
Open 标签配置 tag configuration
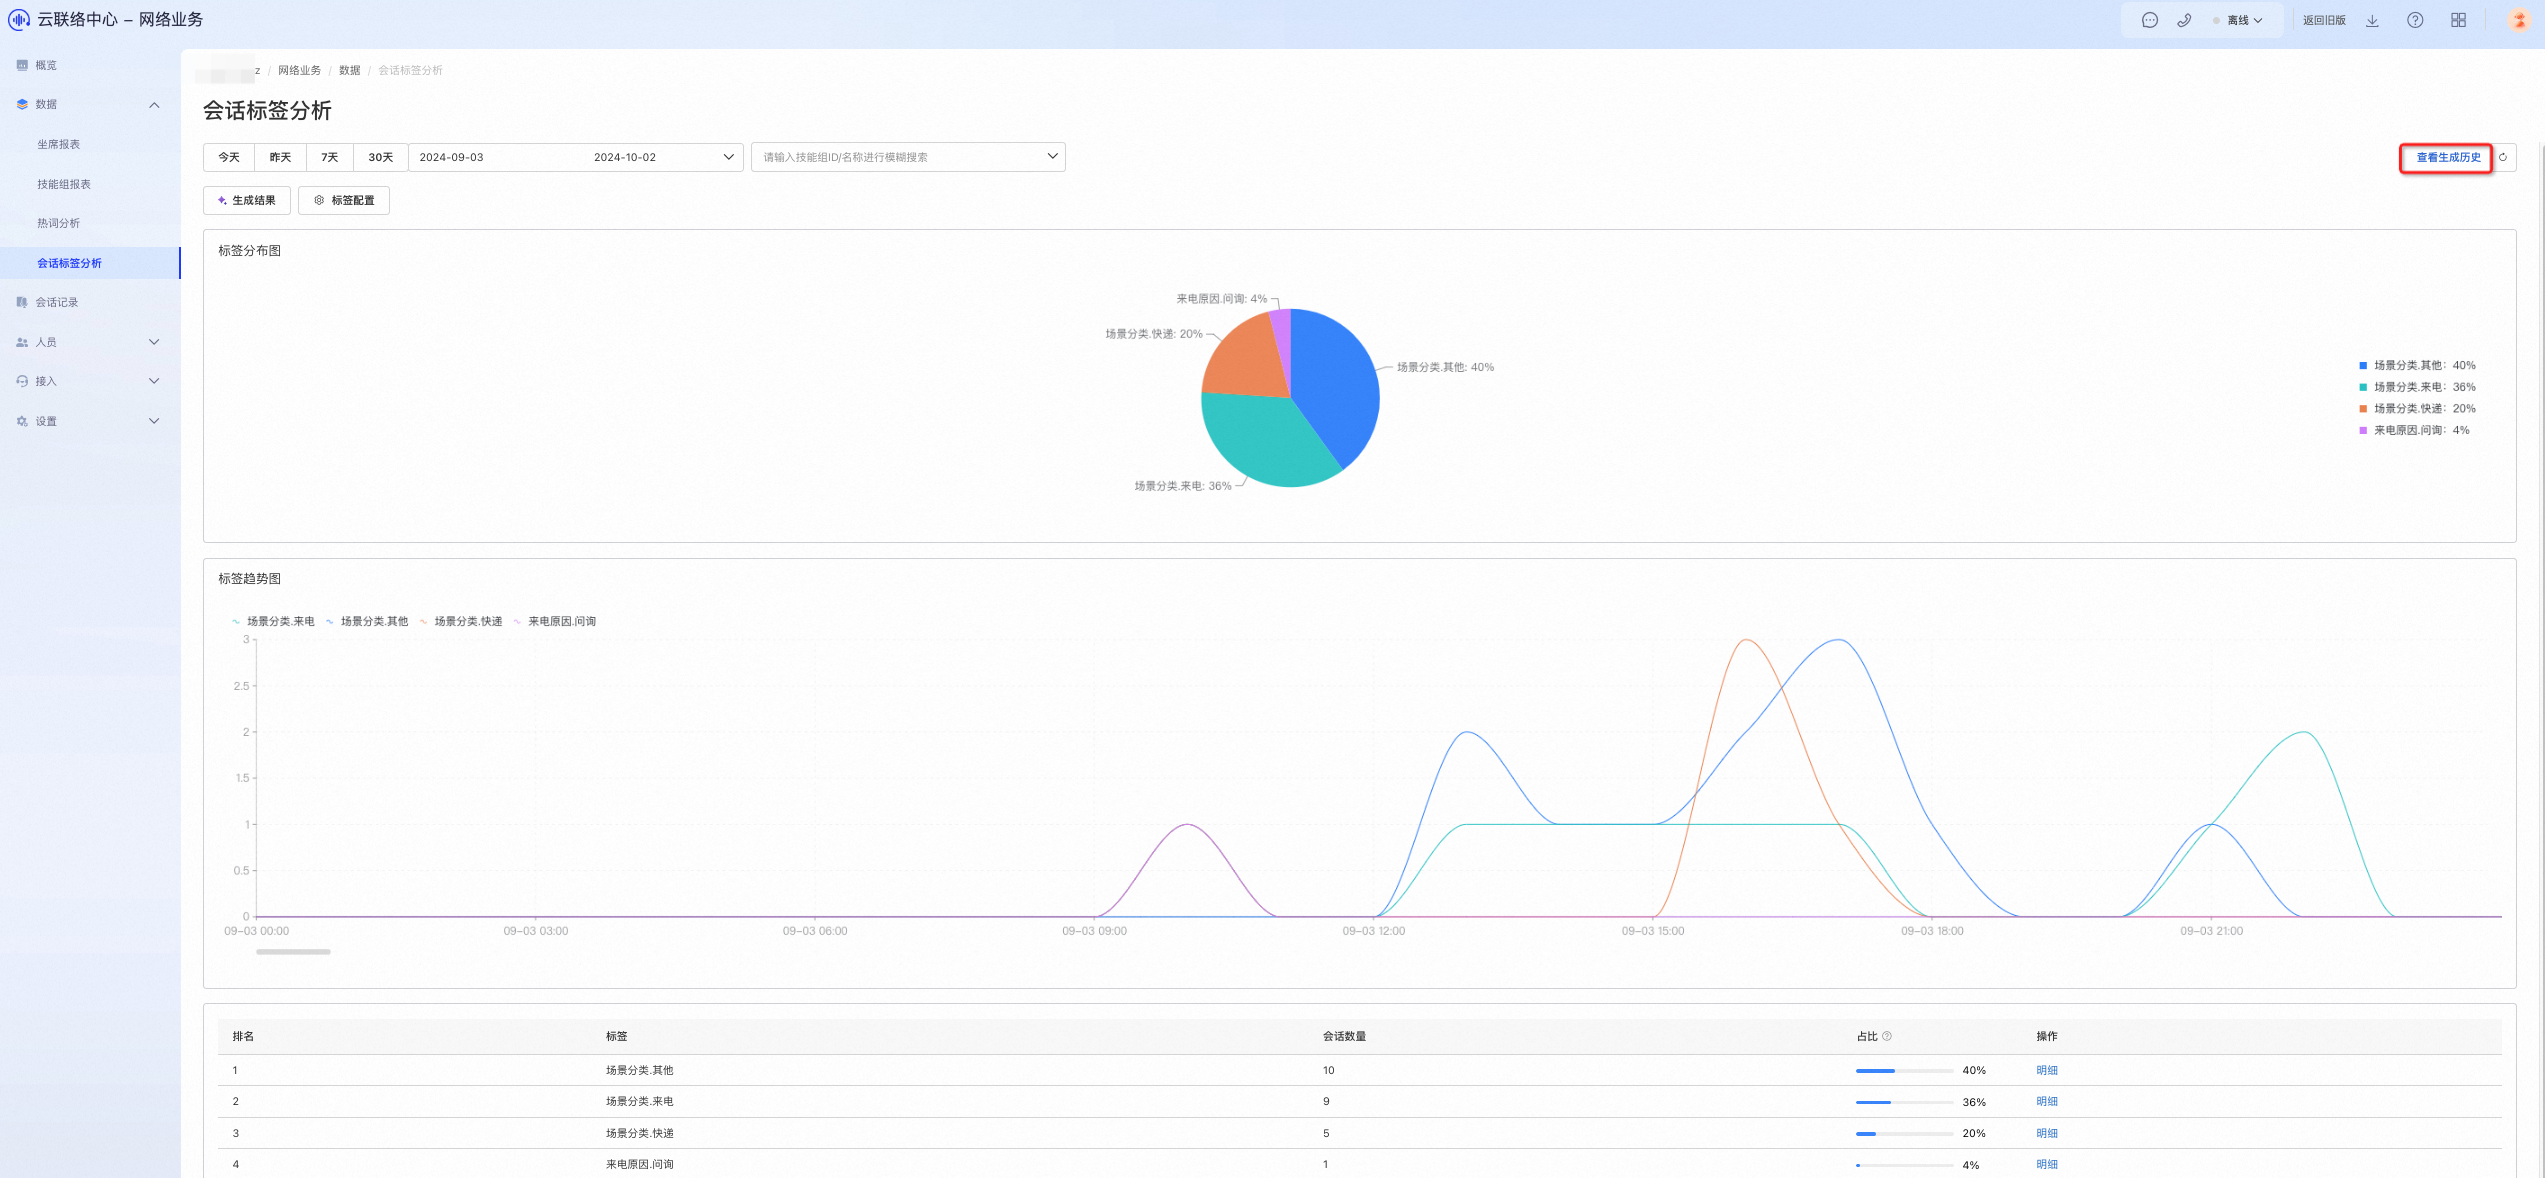pos(344,200)
